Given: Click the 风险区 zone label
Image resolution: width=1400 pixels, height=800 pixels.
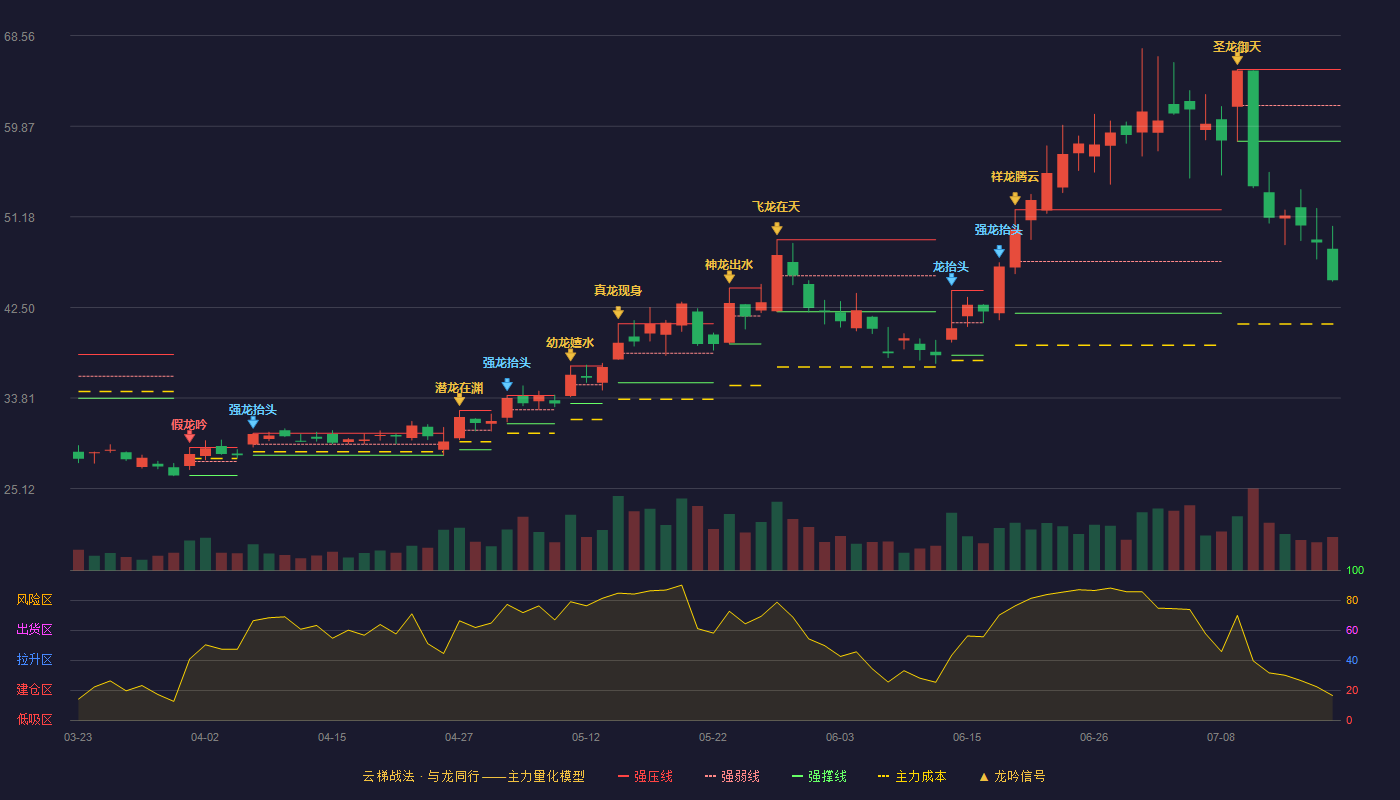Looking at the screenshot, I should pyautogui.click(x=34, y=600).
